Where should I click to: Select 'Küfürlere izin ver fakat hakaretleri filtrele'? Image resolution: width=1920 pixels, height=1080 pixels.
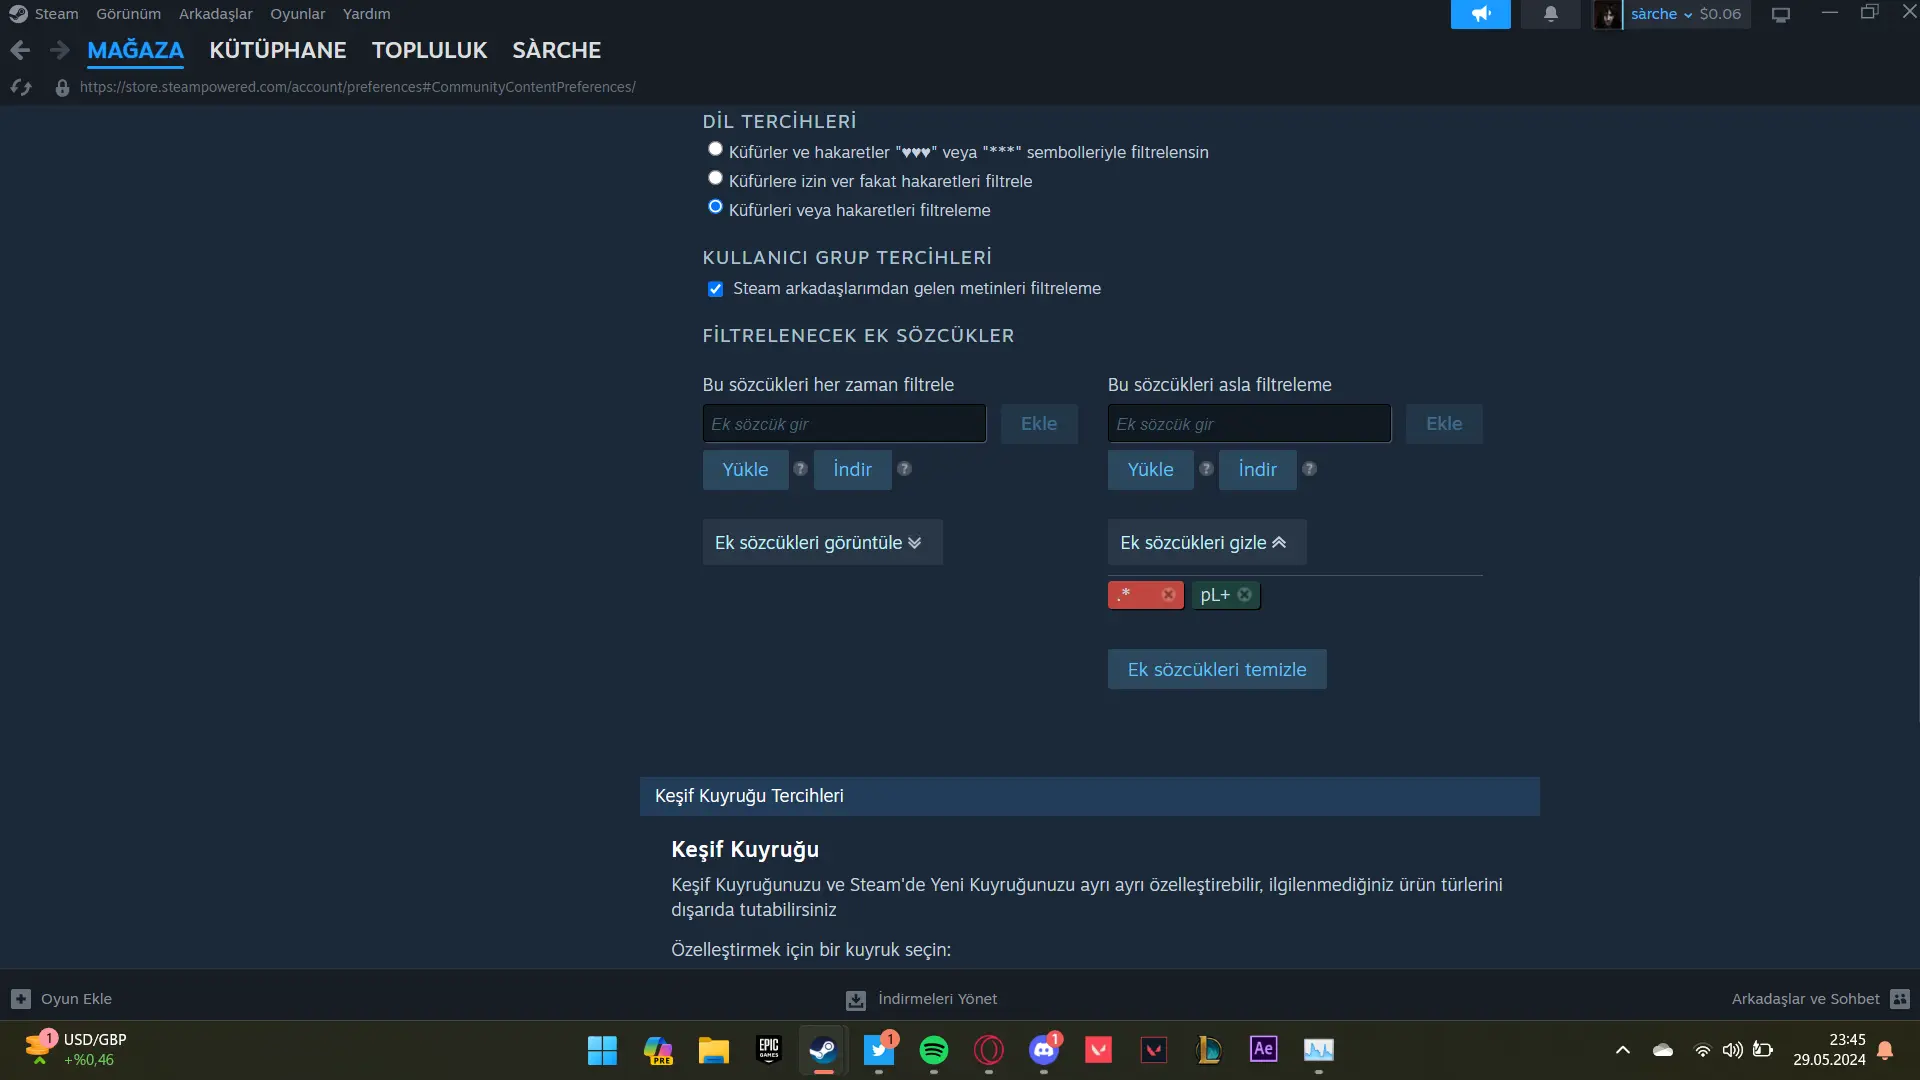tap(715, 178)
